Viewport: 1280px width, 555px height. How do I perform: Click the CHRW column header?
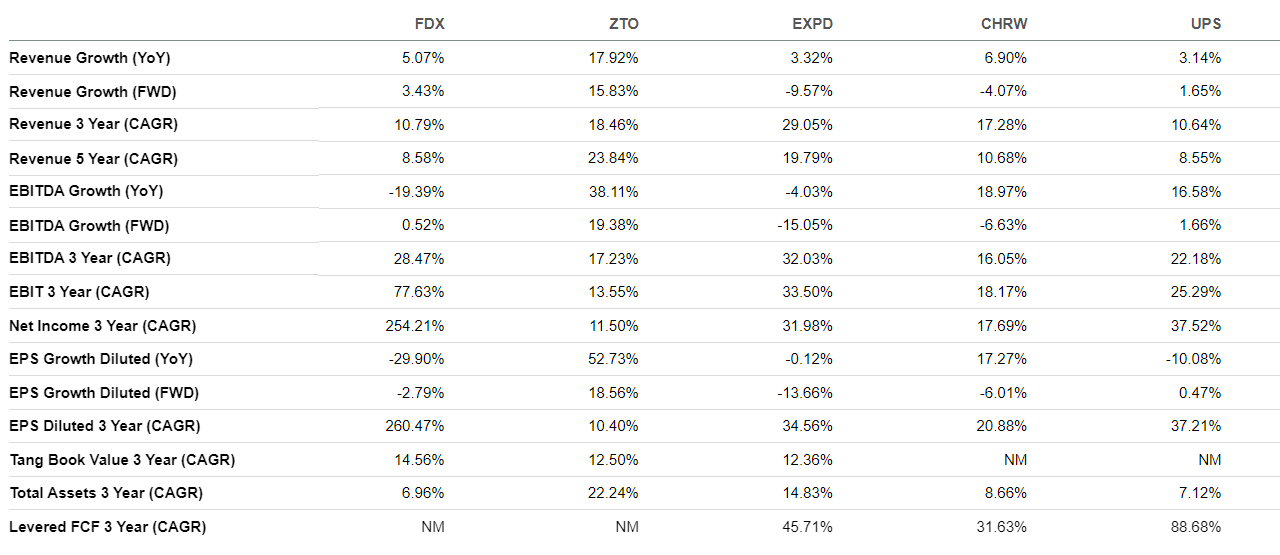pos(1004,23)
